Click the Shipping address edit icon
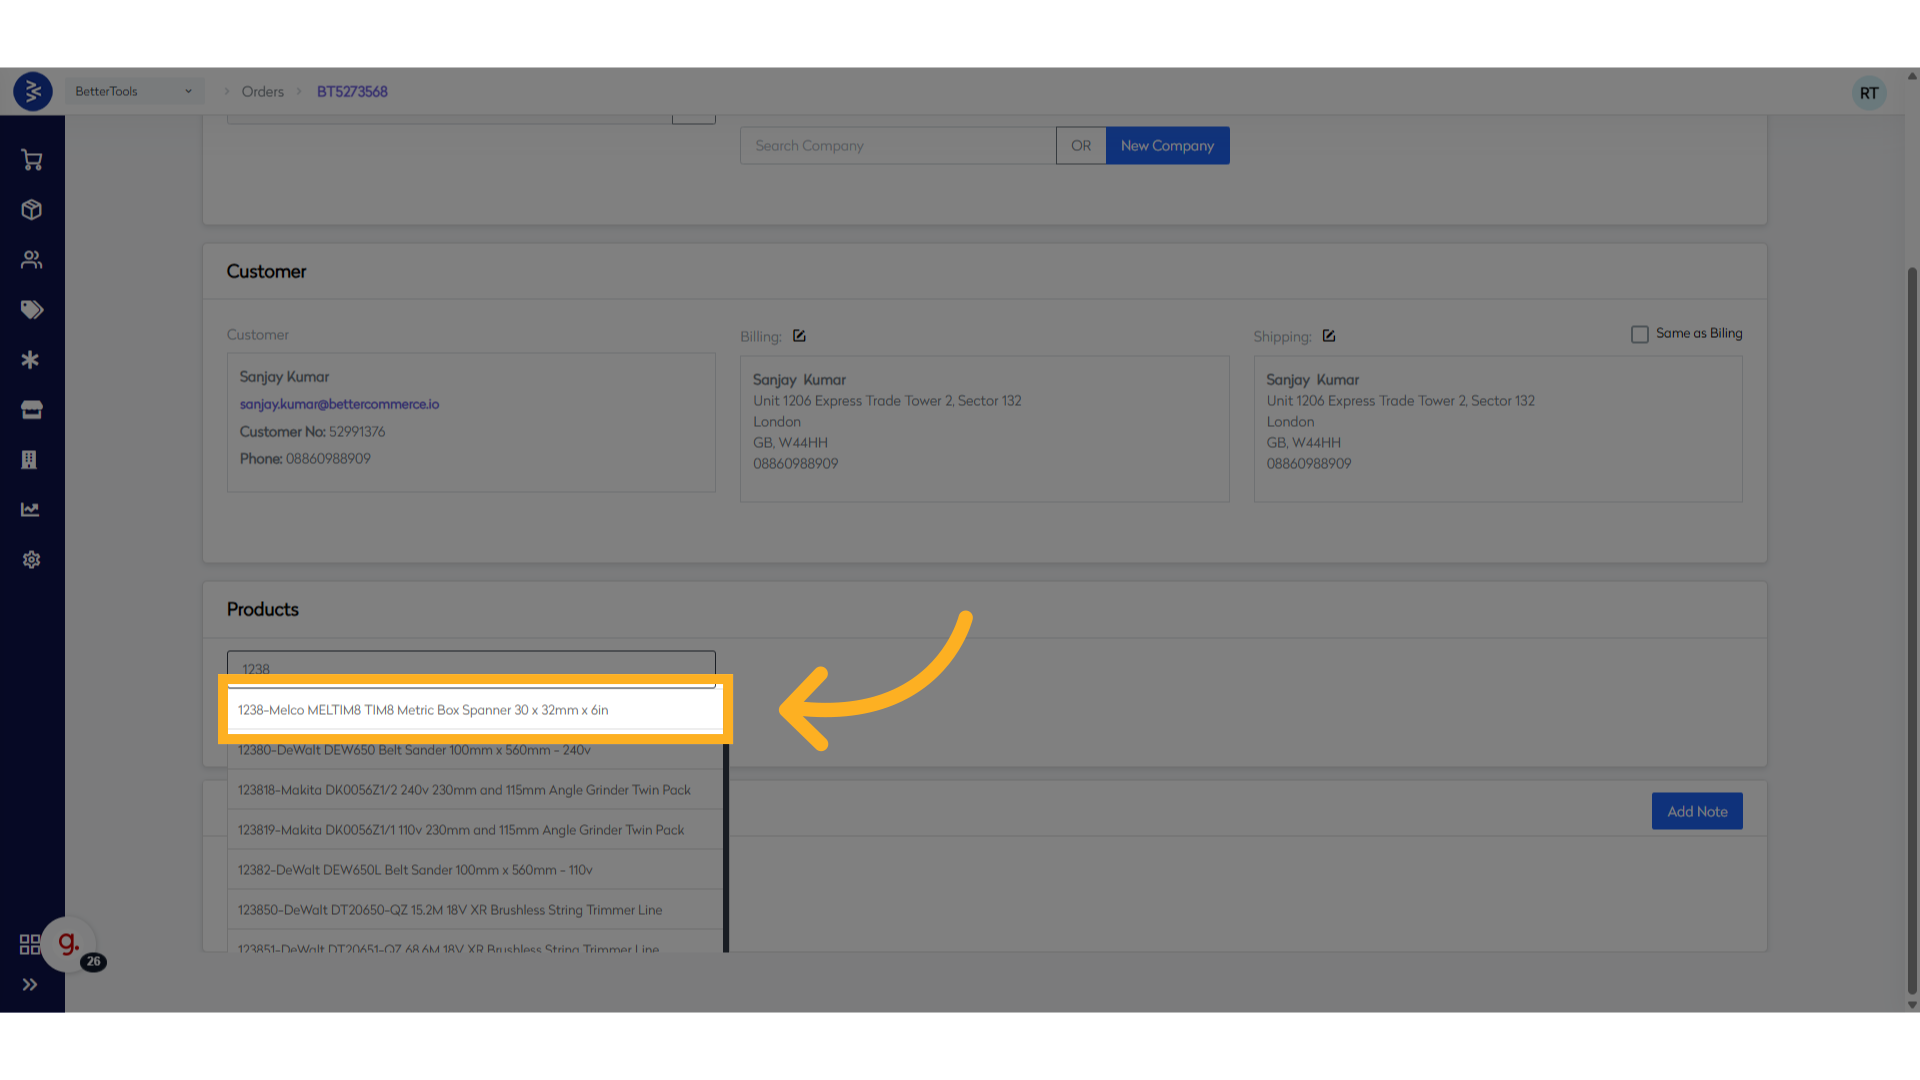This screenshot has width=1920, height=1080. pos(1329,336)
